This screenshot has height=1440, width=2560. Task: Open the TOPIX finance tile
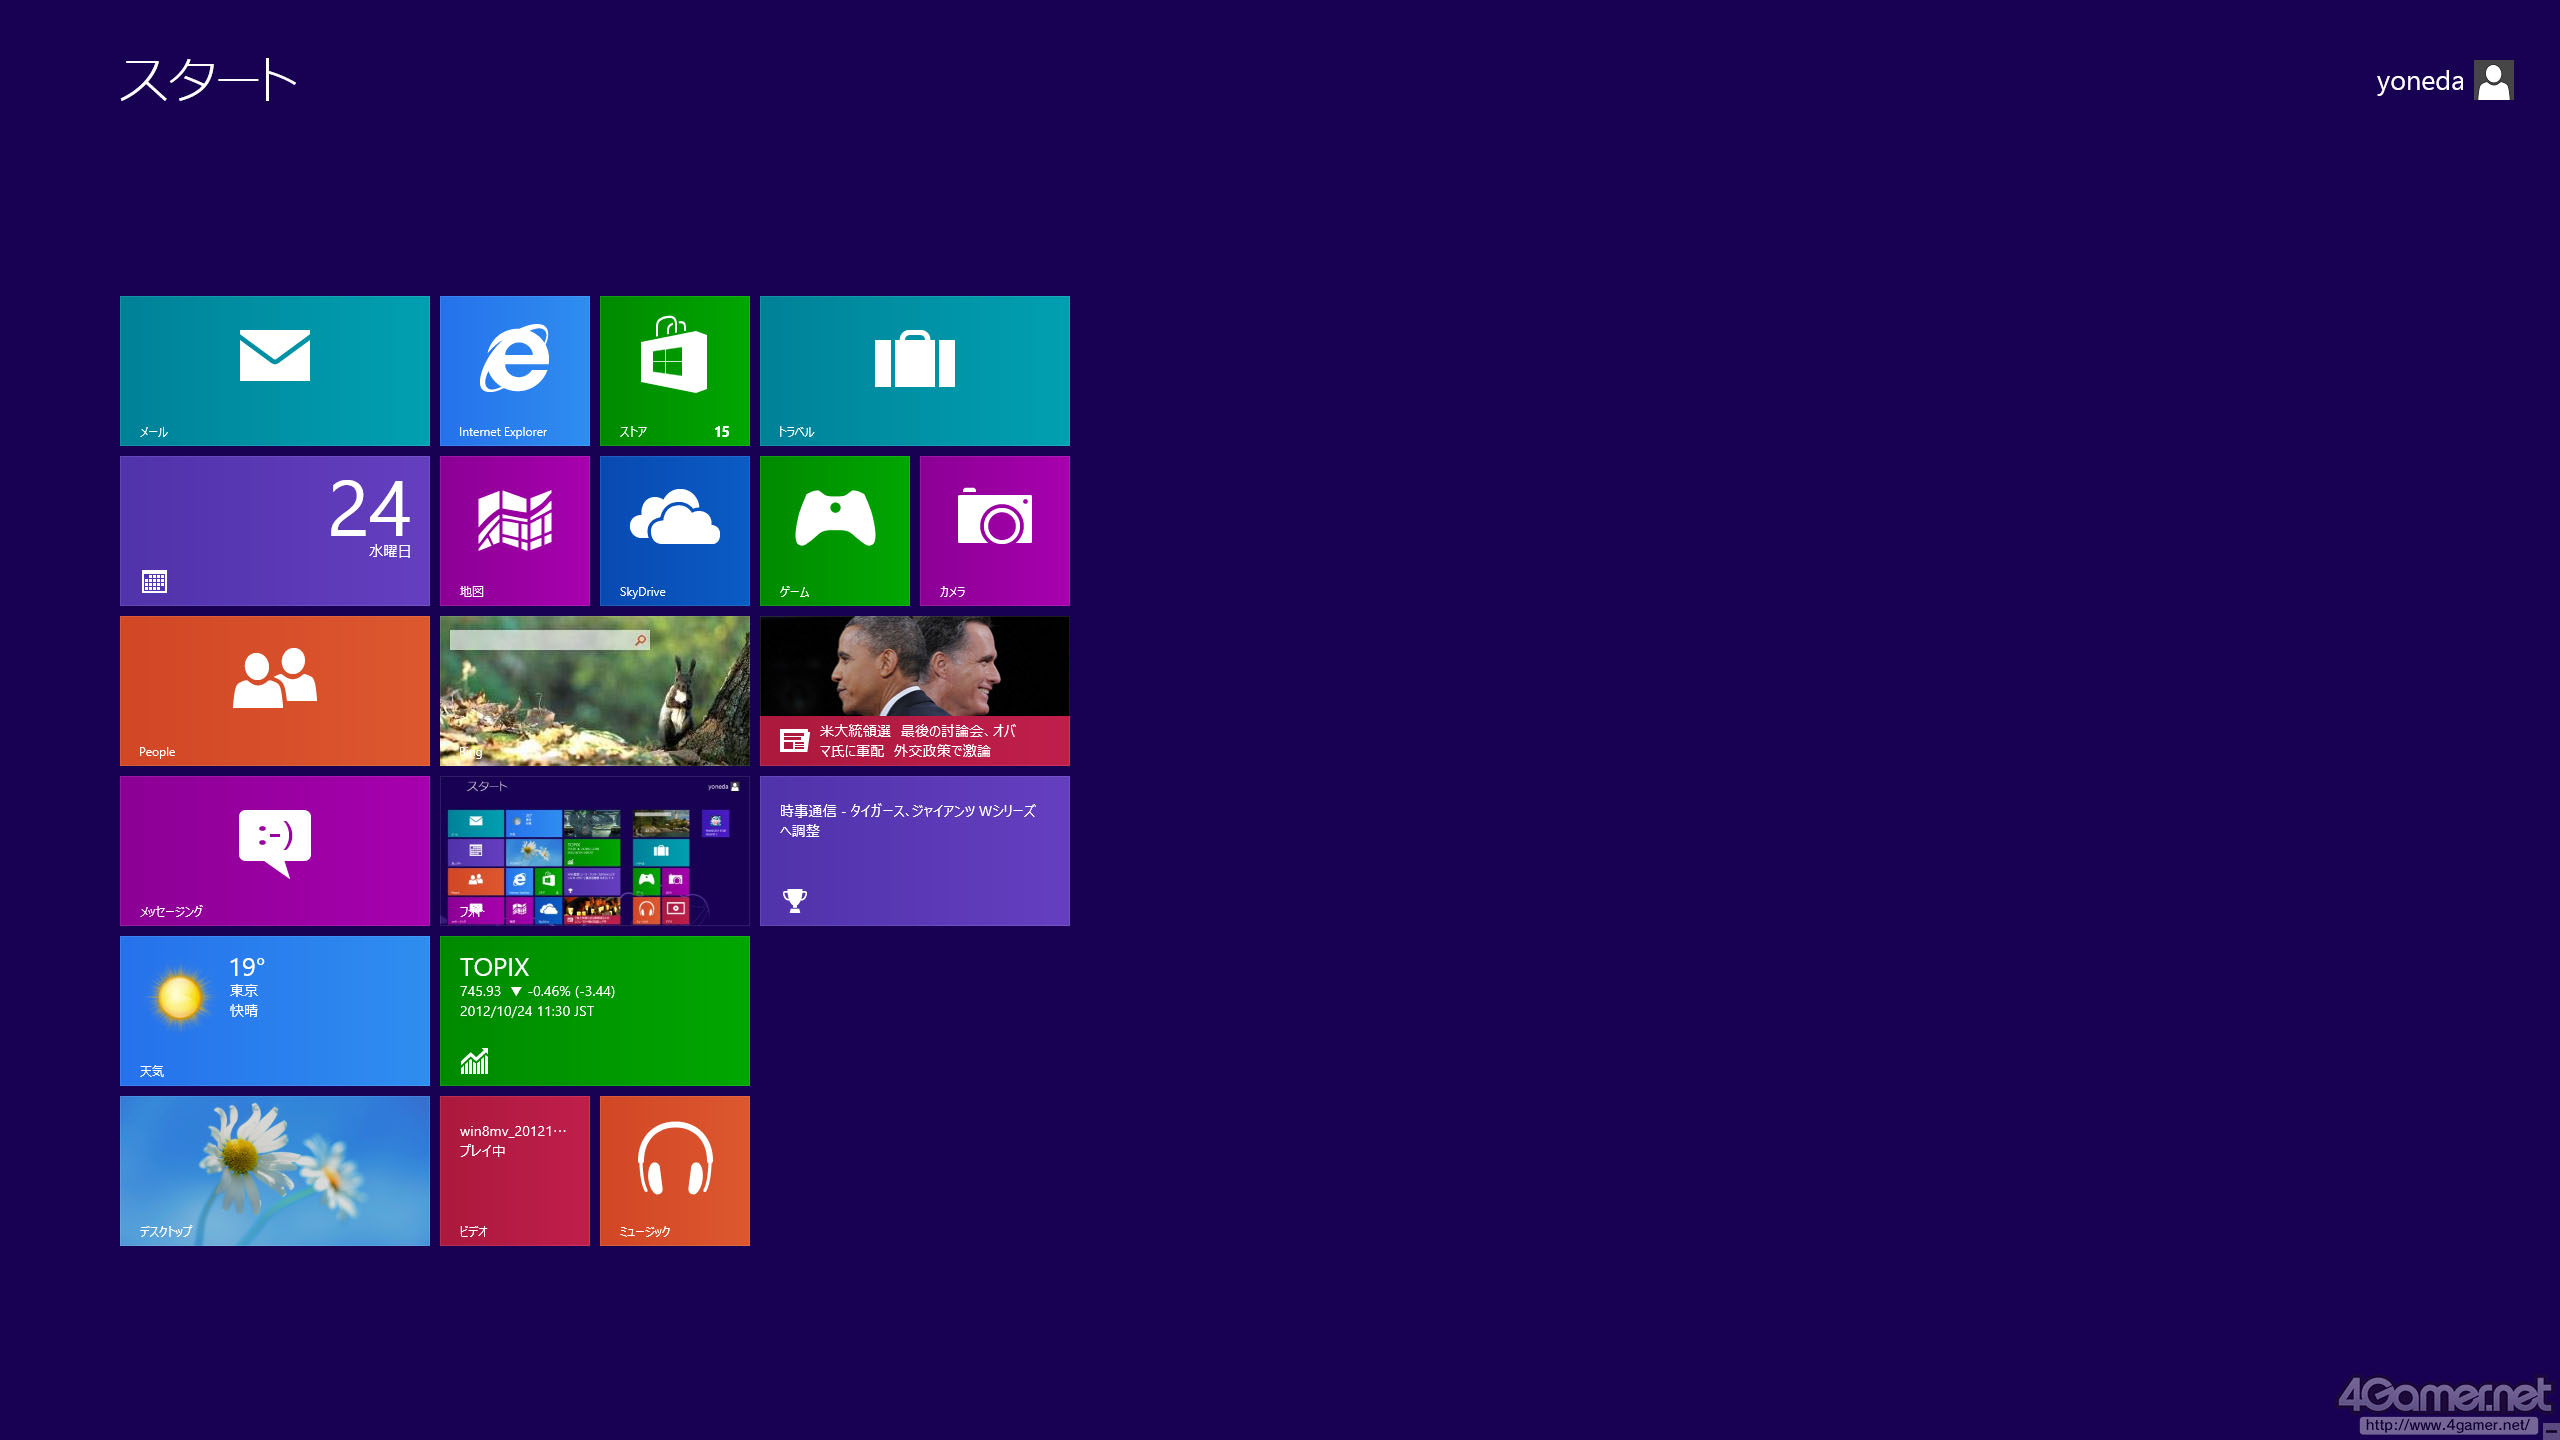click(595, 1010)
